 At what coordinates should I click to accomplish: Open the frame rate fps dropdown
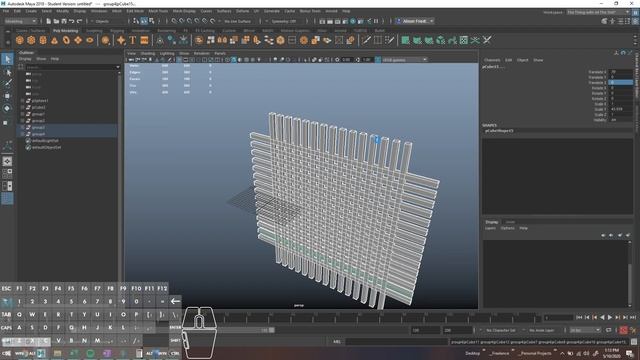pos(585,330)
